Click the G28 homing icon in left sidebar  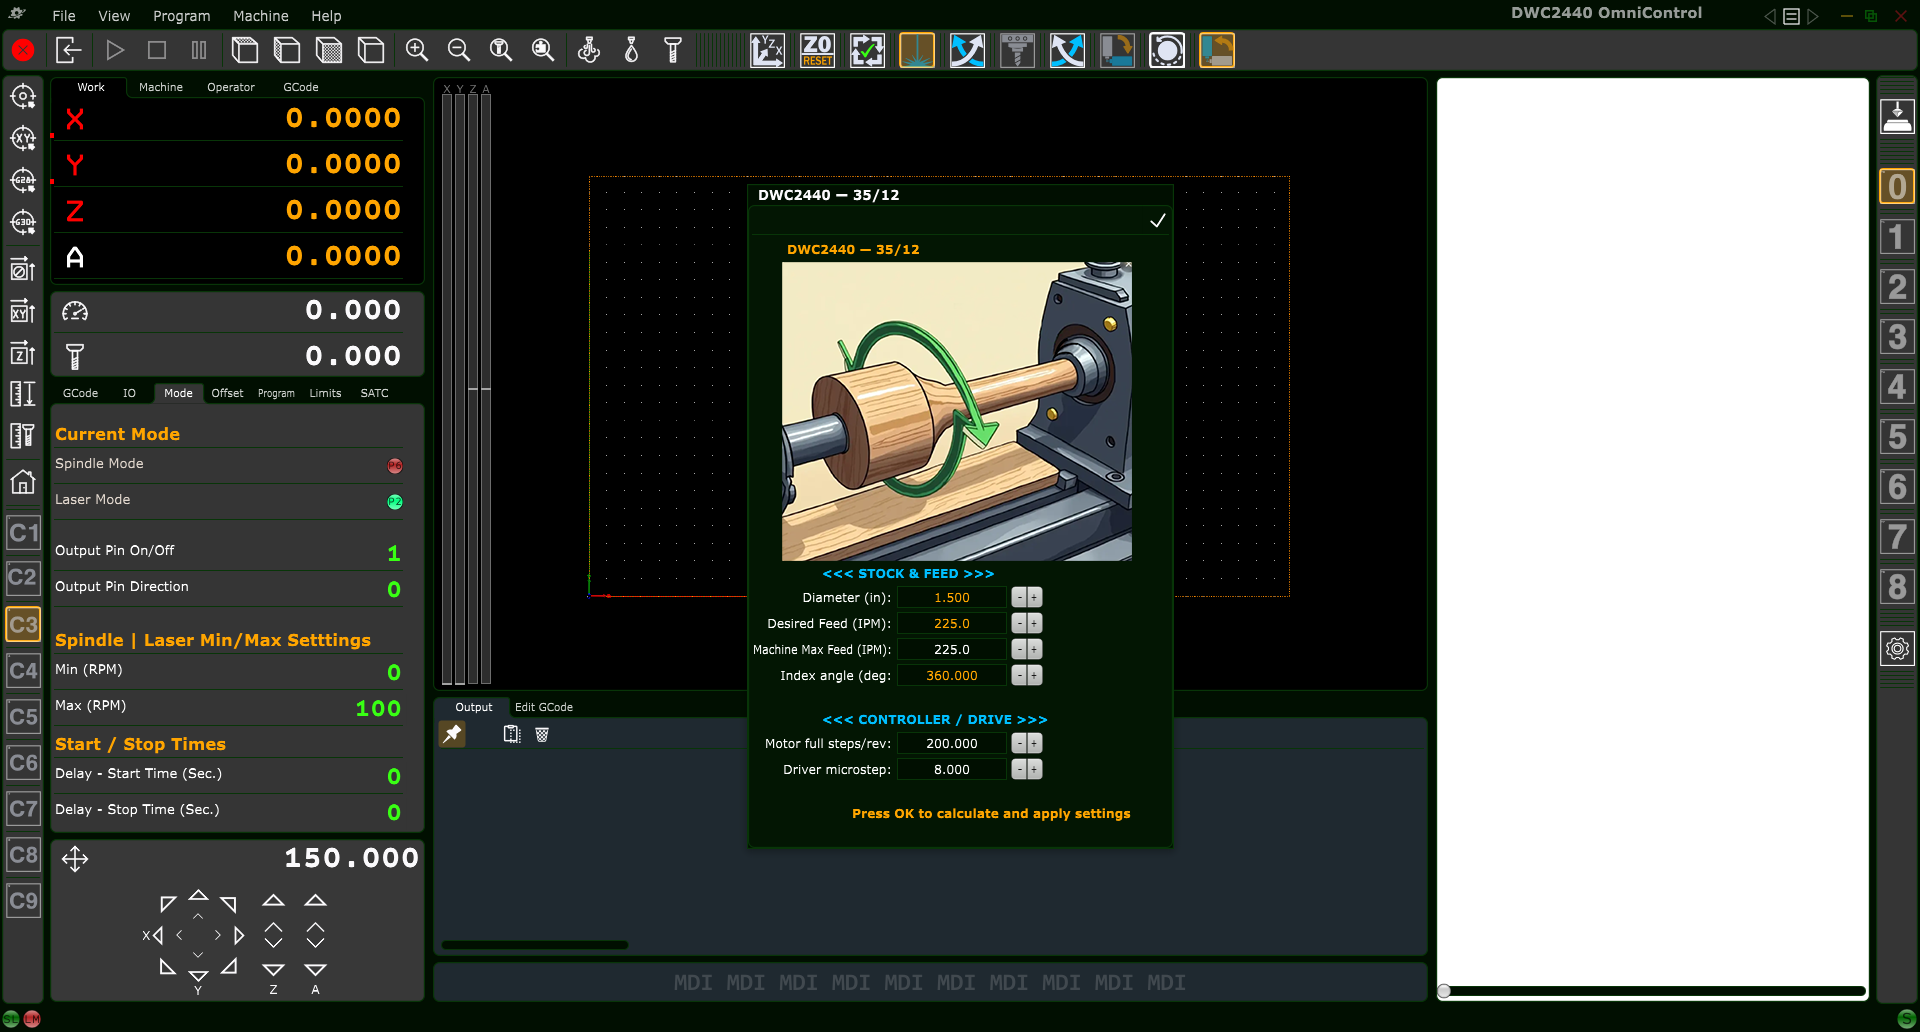click(22, 181)
